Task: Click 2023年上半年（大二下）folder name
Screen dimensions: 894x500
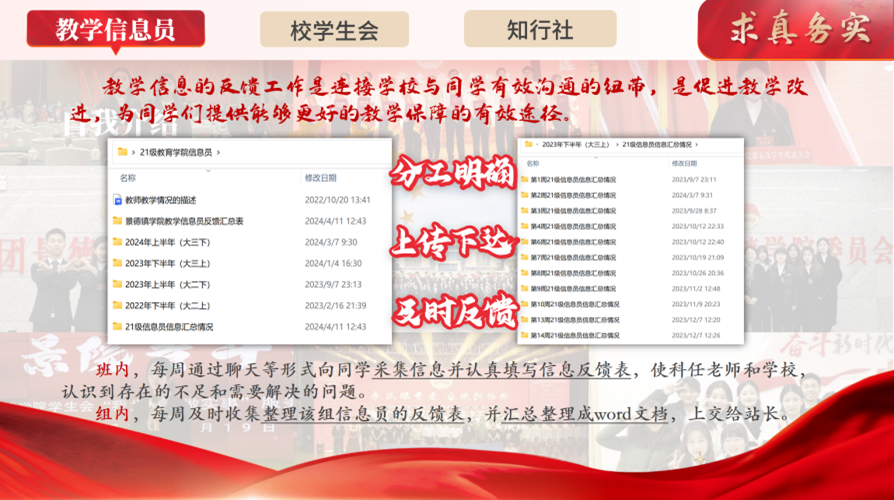Action: point(167,284)
